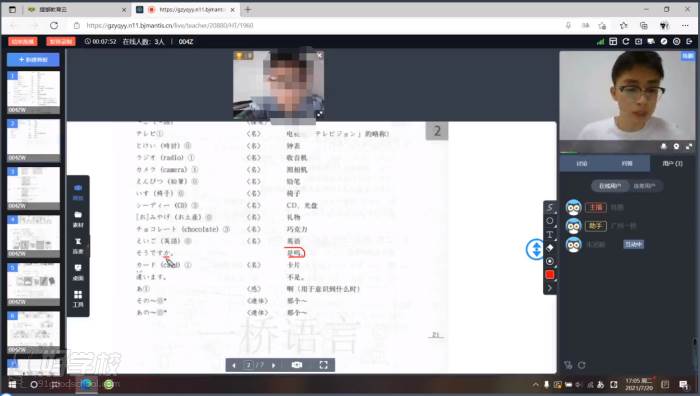Expand the annotation toolbar arrow
This screenshot has width=700, height=396.
(x=550, y=288)
